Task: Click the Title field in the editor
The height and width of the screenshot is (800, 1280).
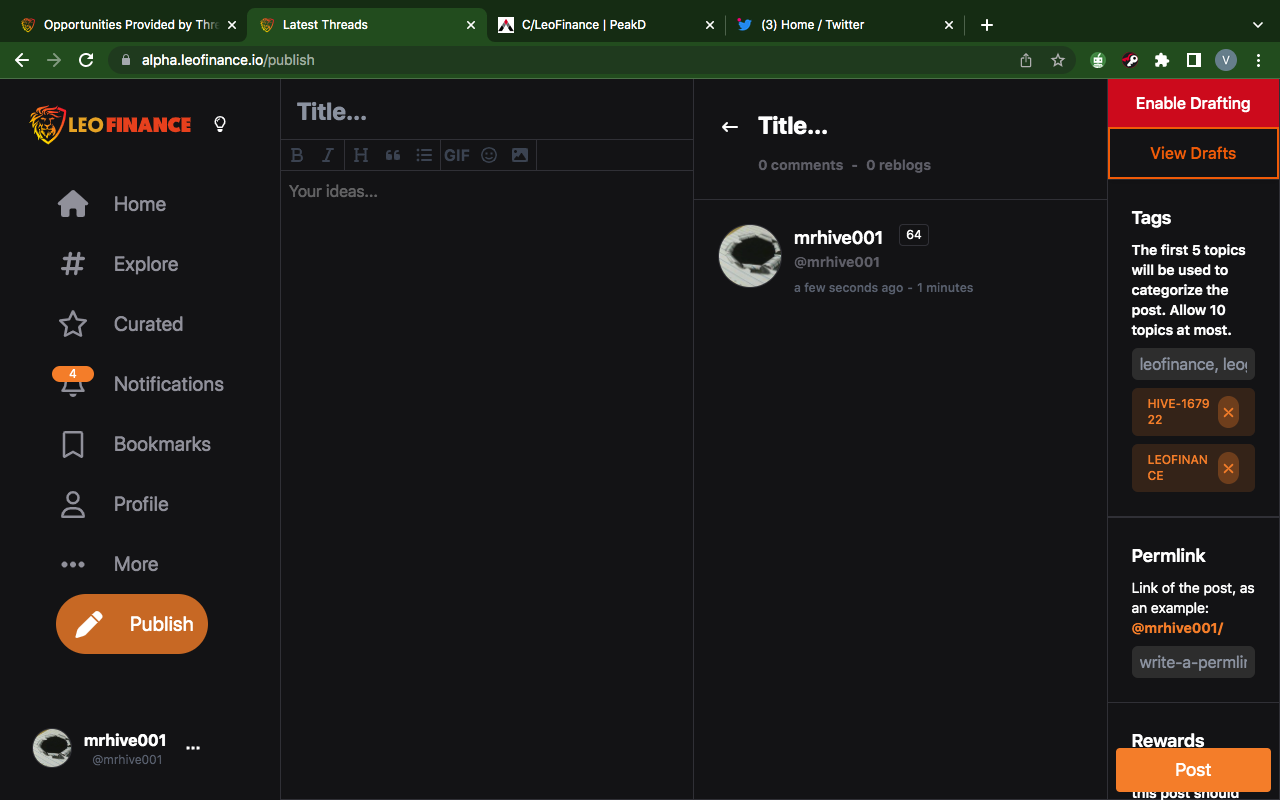Action: point(486,112)
